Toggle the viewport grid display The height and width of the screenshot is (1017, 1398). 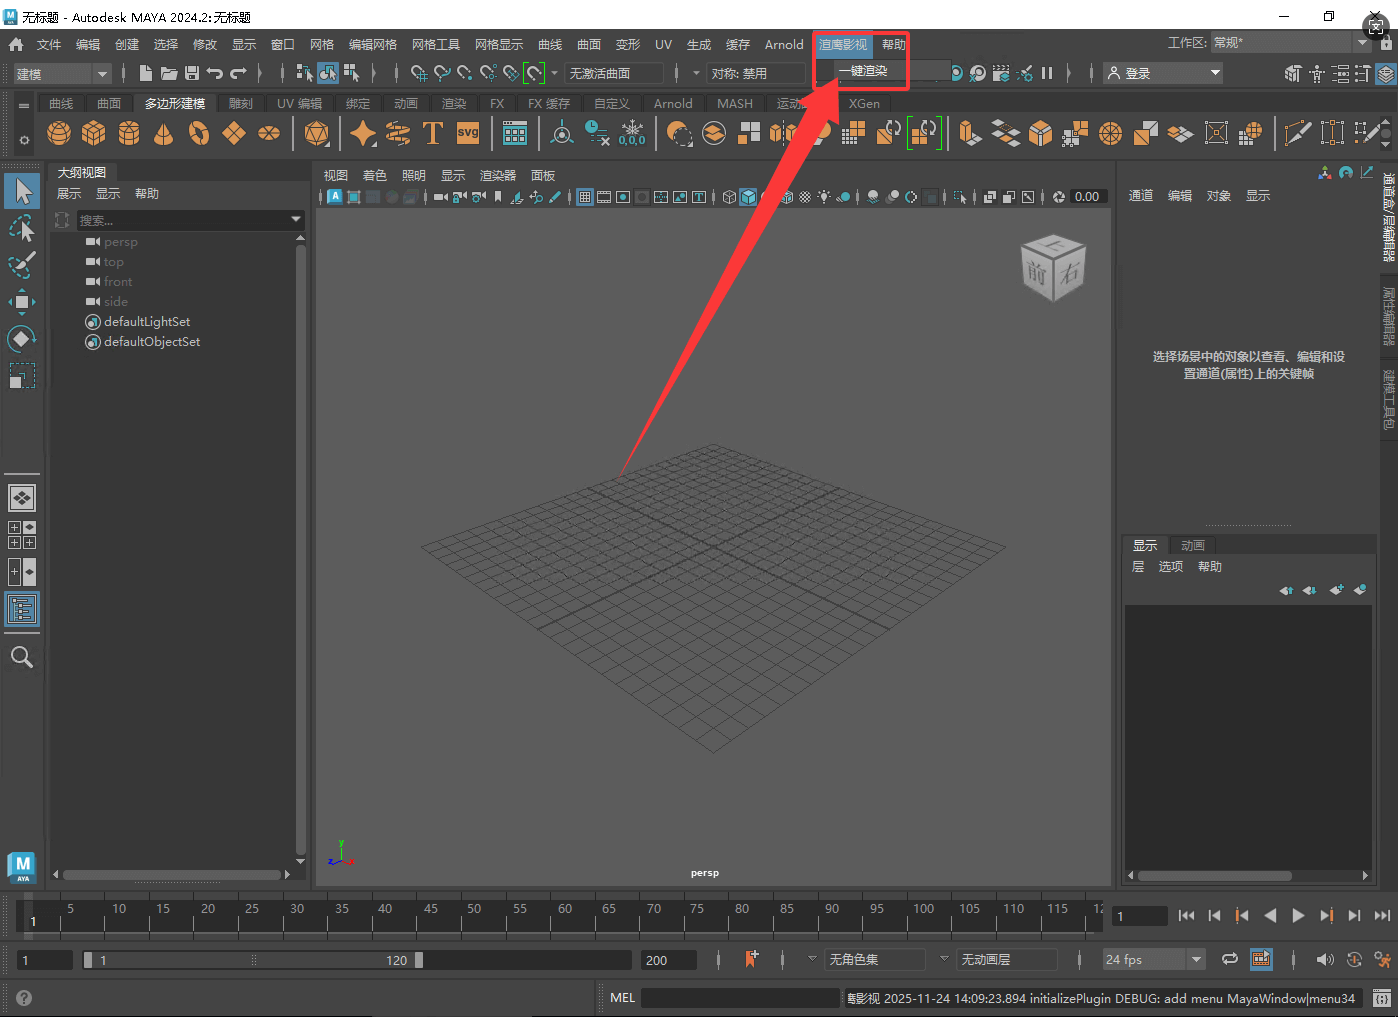coord(585,197)
